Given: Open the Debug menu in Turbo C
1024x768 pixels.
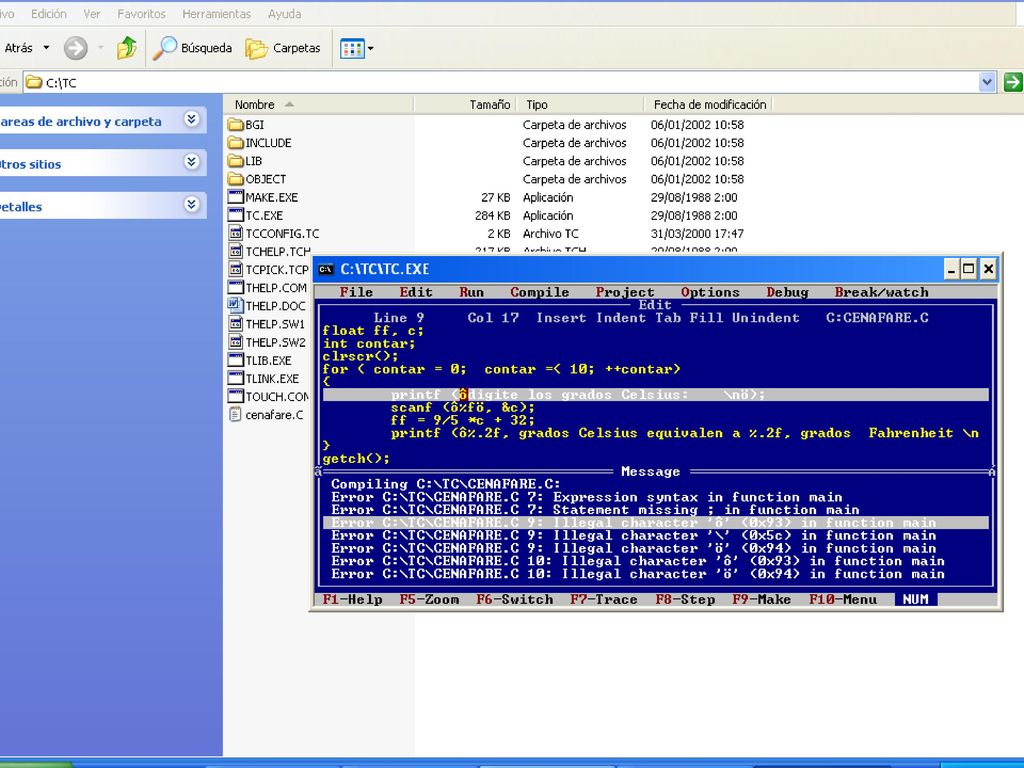Looking at the screenshot, I should pos(788,293).
